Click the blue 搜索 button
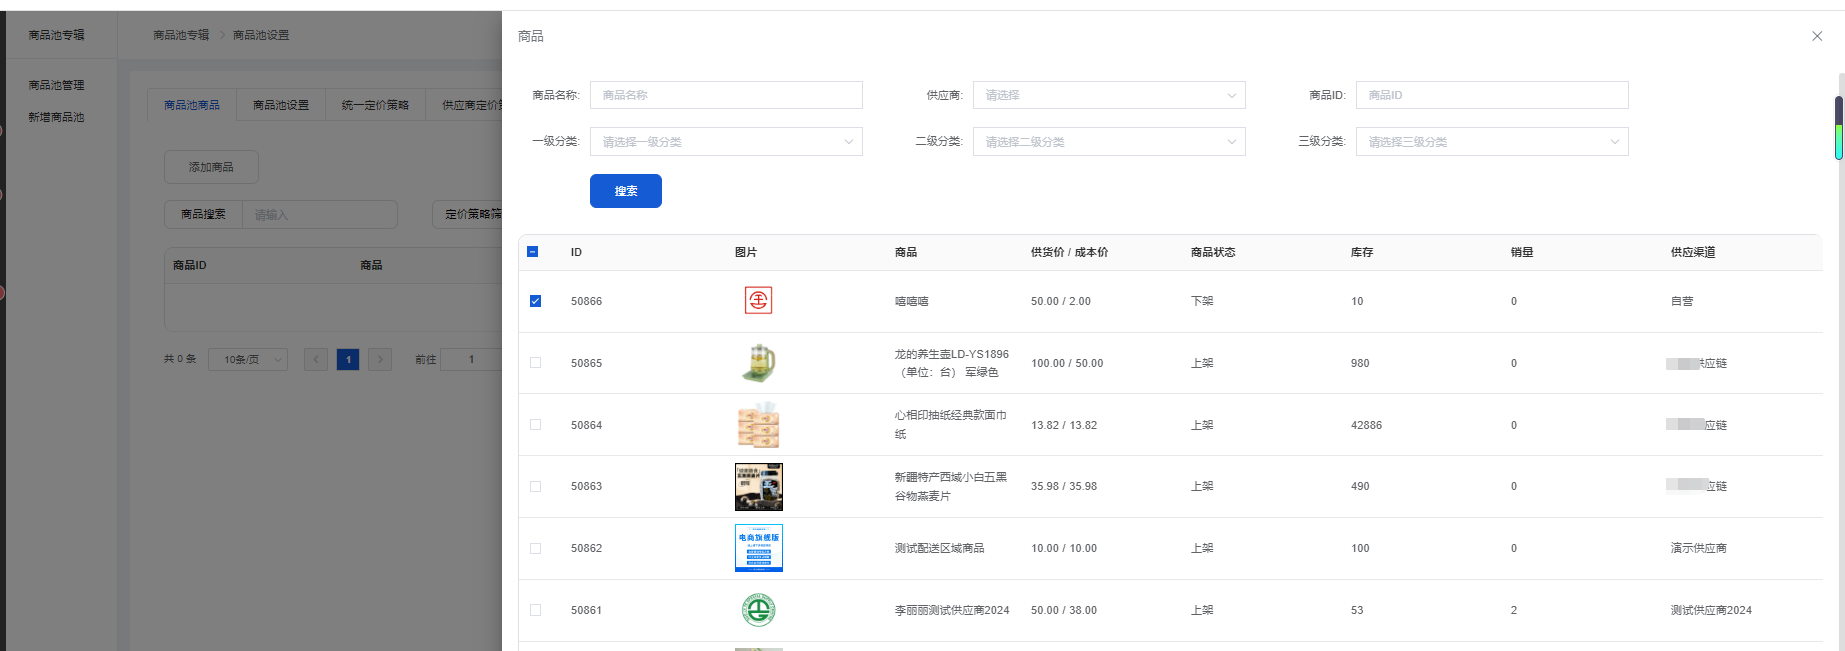 click(x=625, y=191)
